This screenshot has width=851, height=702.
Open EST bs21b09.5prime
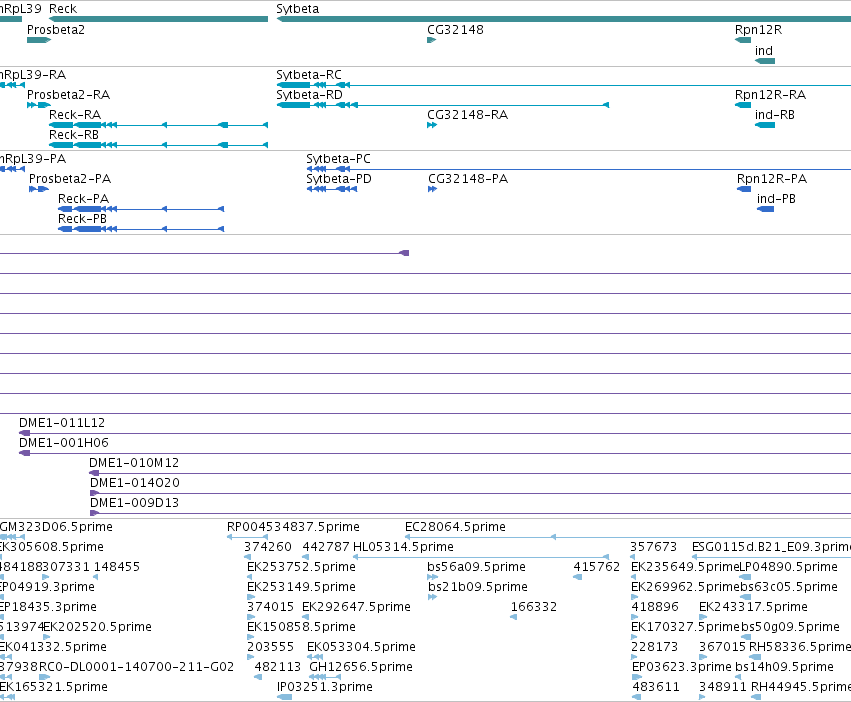478,587
